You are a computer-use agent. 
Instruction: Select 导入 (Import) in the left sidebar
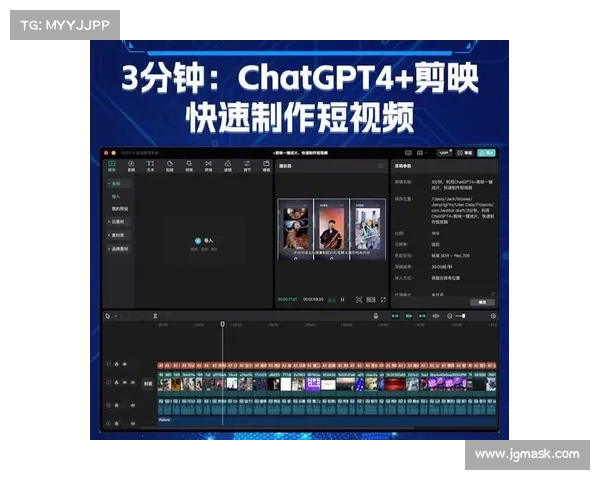pos(116,196)
